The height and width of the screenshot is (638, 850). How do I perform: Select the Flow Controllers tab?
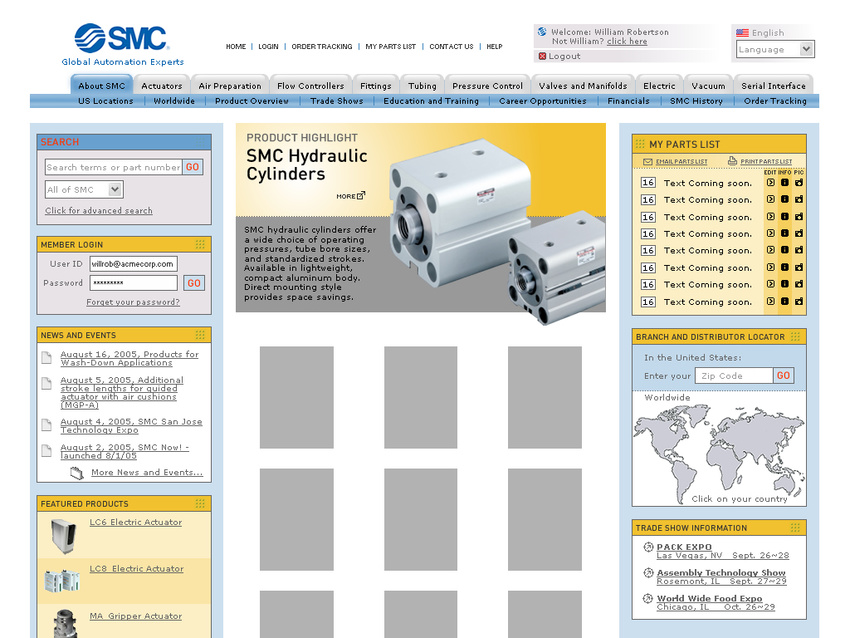pyautogui.click(x=311, y=86)
